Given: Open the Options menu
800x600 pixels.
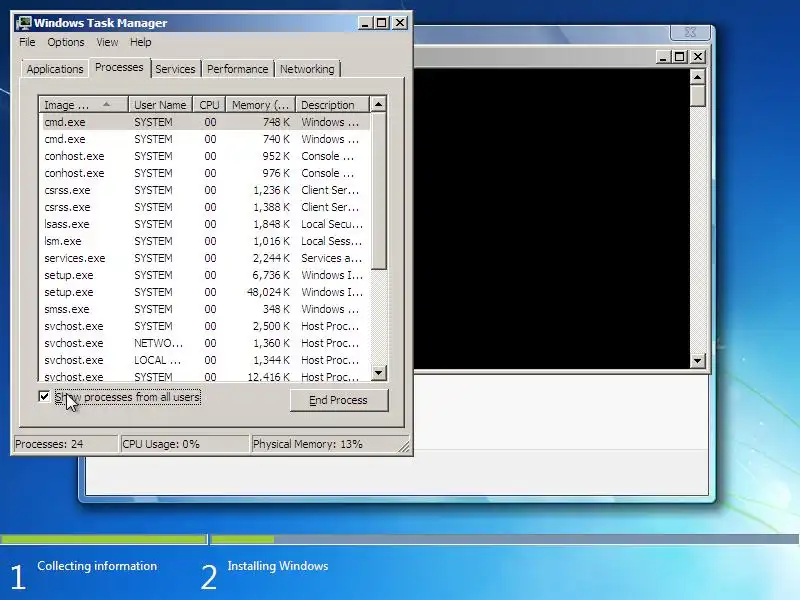Looking at the screenshot, I should (x=66, y=42).
